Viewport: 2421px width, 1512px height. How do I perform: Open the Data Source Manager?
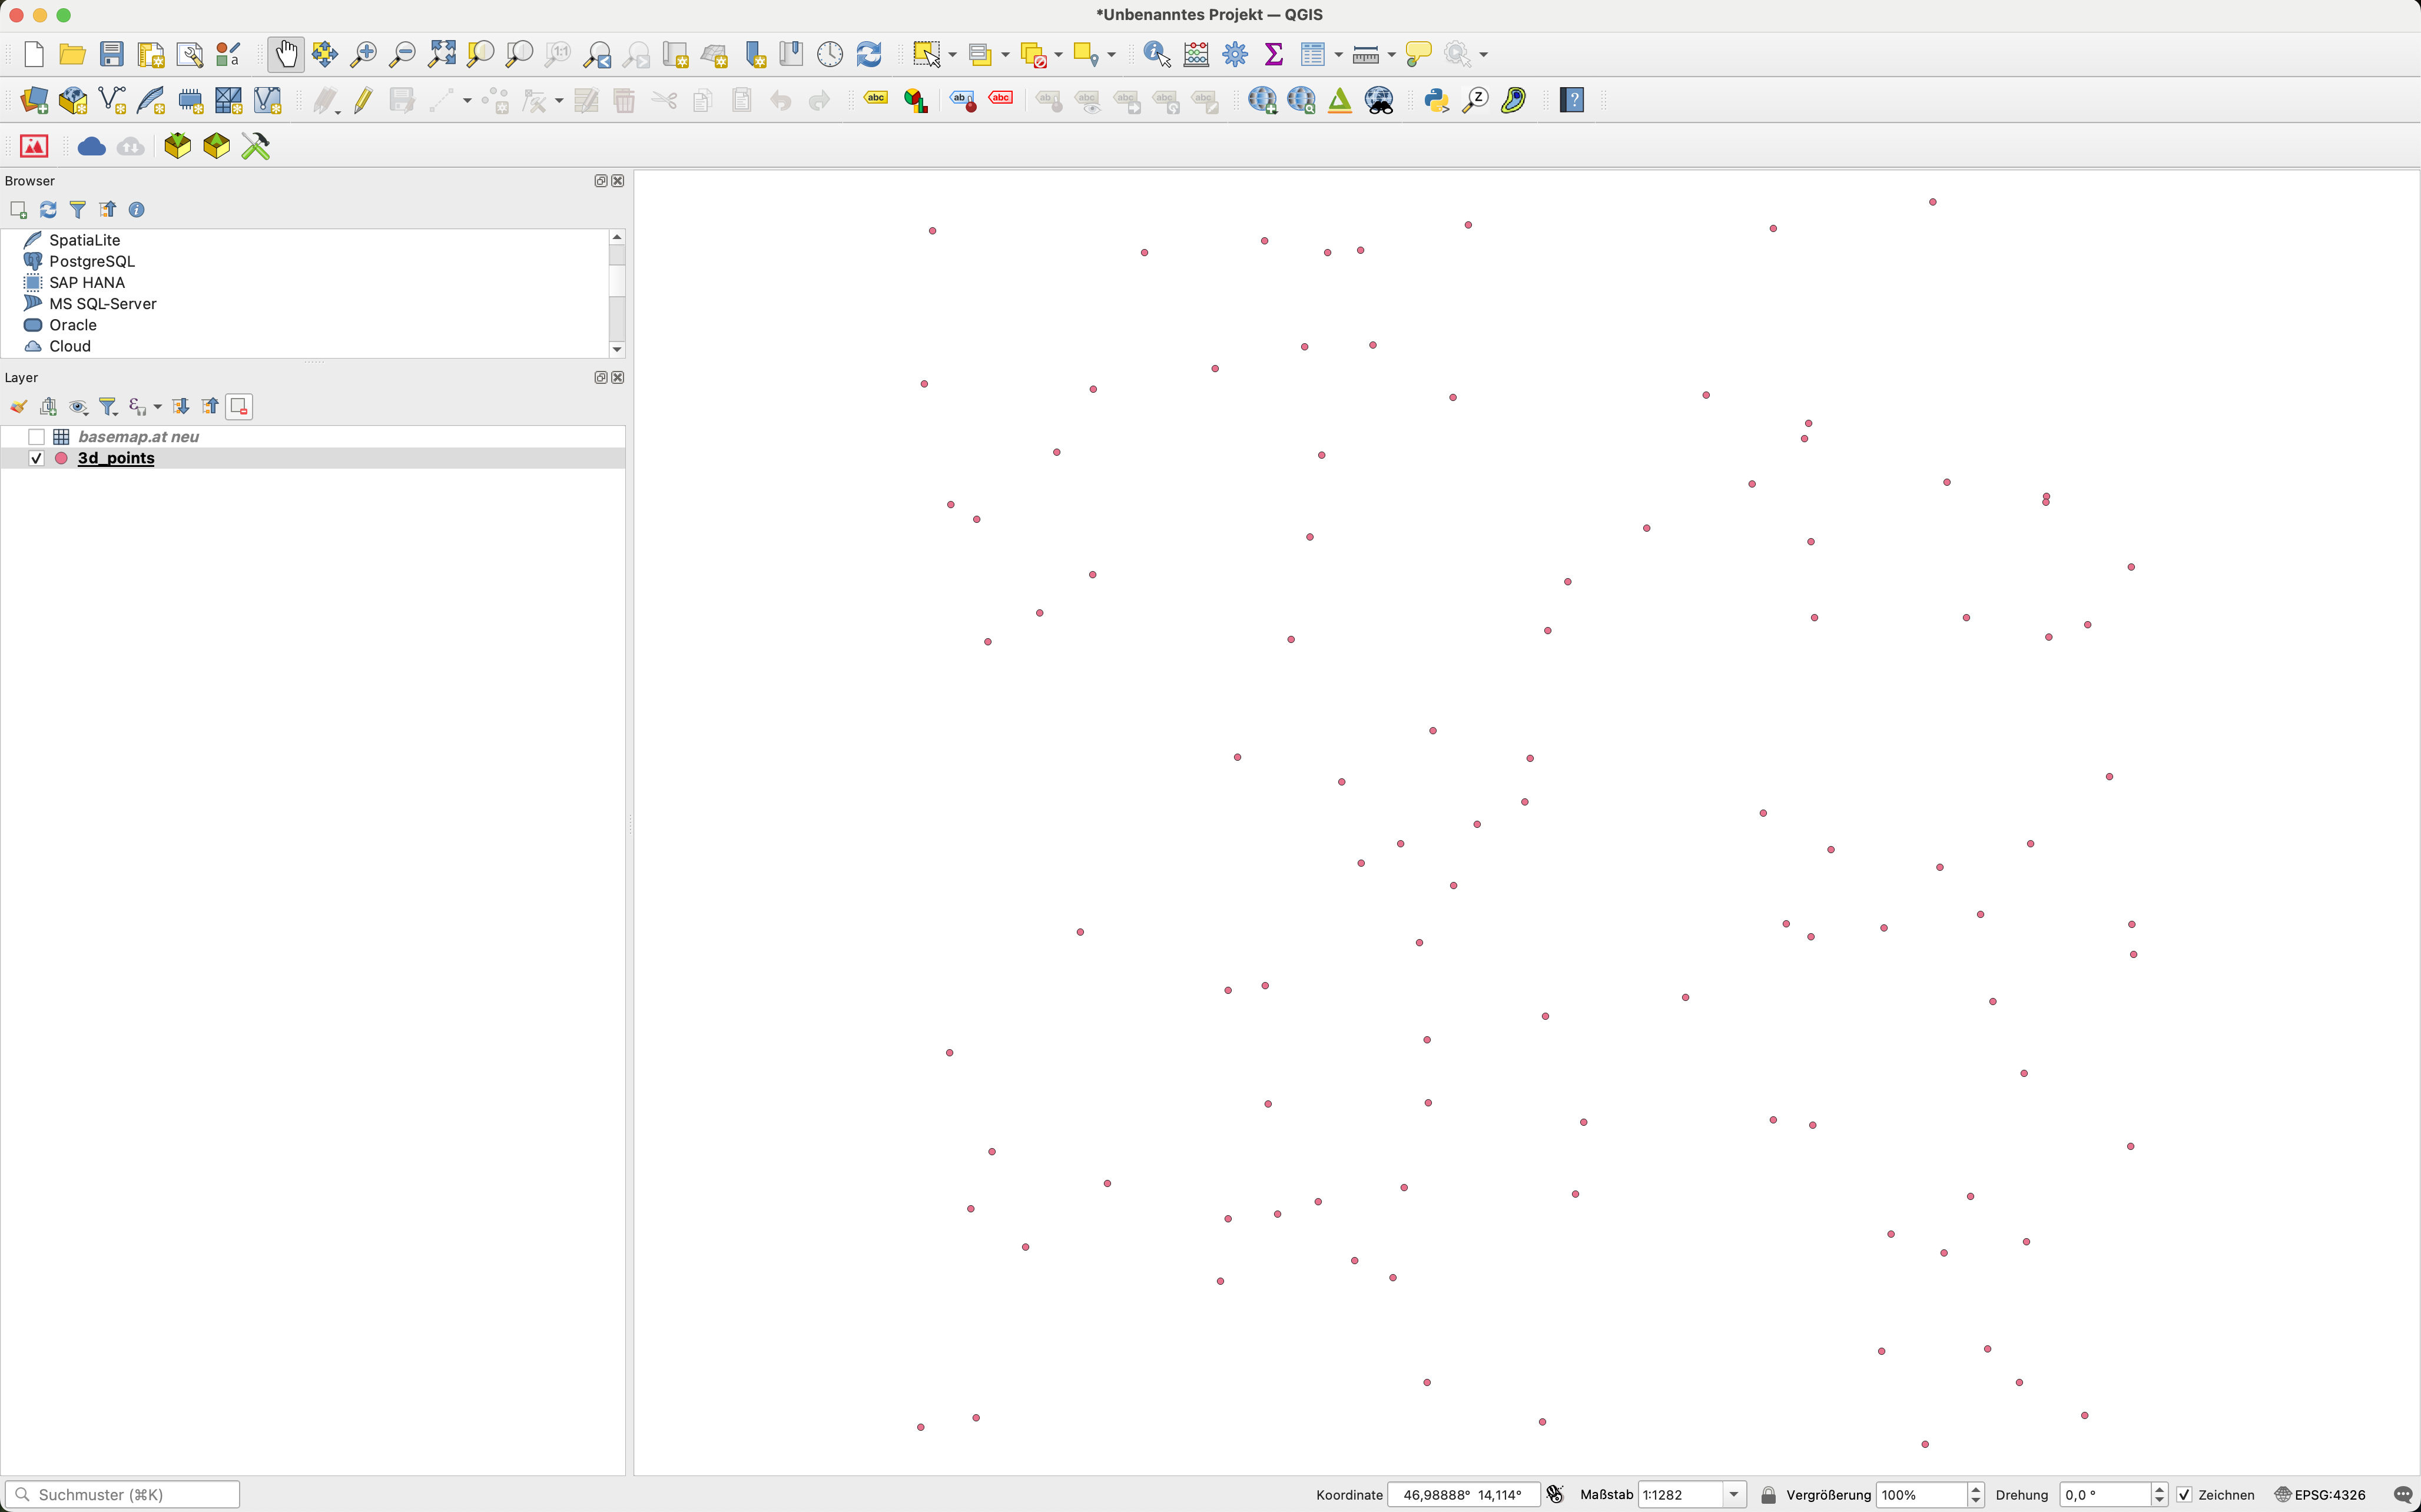click(x=34, y=100)
